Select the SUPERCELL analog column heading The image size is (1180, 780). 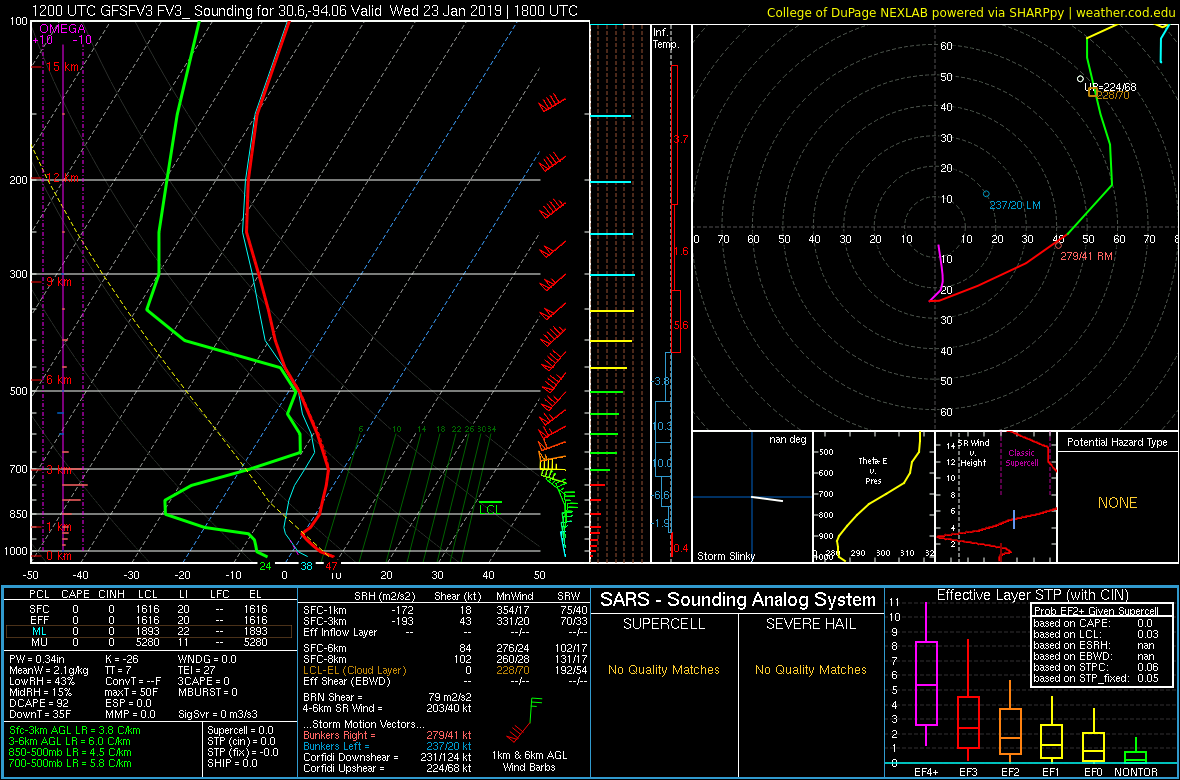pos(664,624)
